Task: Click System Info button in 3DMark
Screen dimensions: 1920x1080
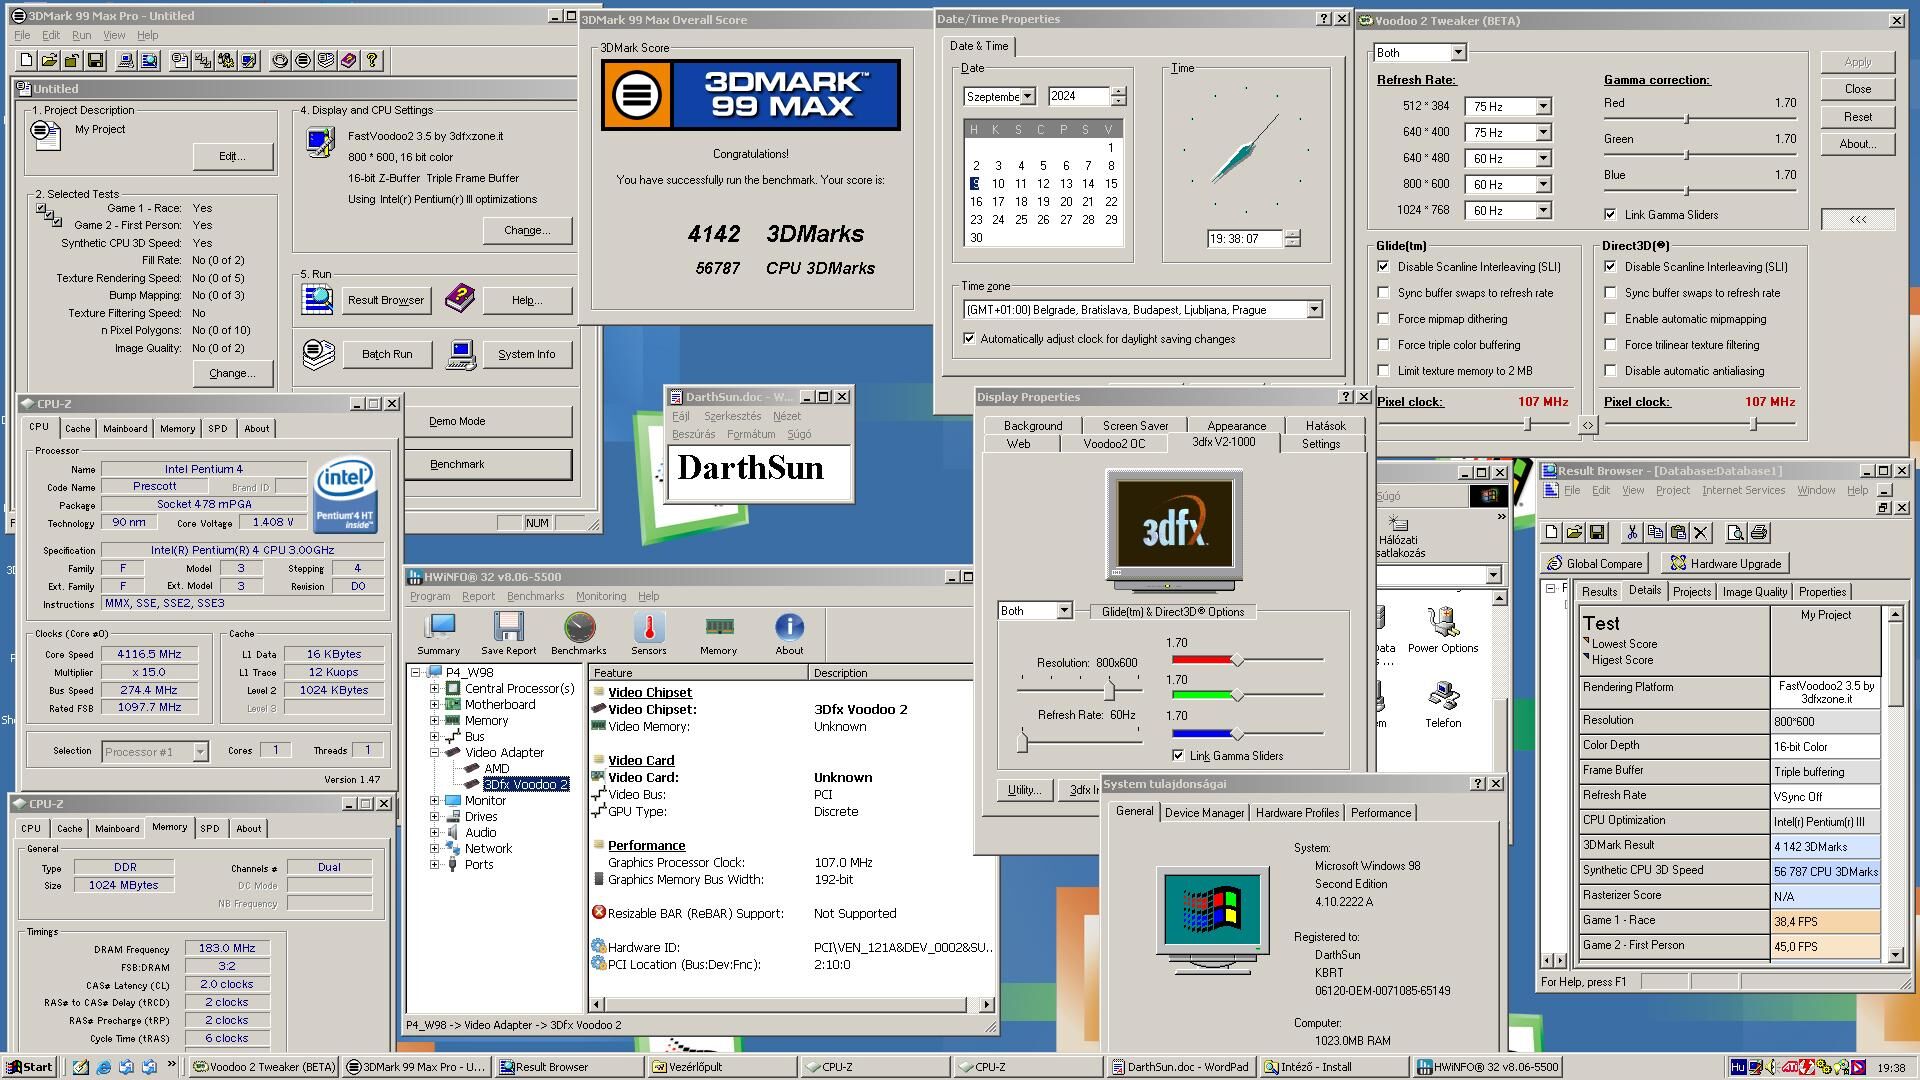Action: tap(527, 354)
